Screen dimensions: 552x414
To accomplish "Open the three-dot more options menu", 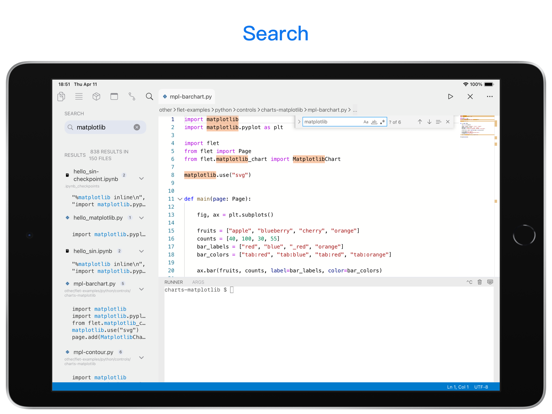I will pyautogui.click(x=490, y=96).
